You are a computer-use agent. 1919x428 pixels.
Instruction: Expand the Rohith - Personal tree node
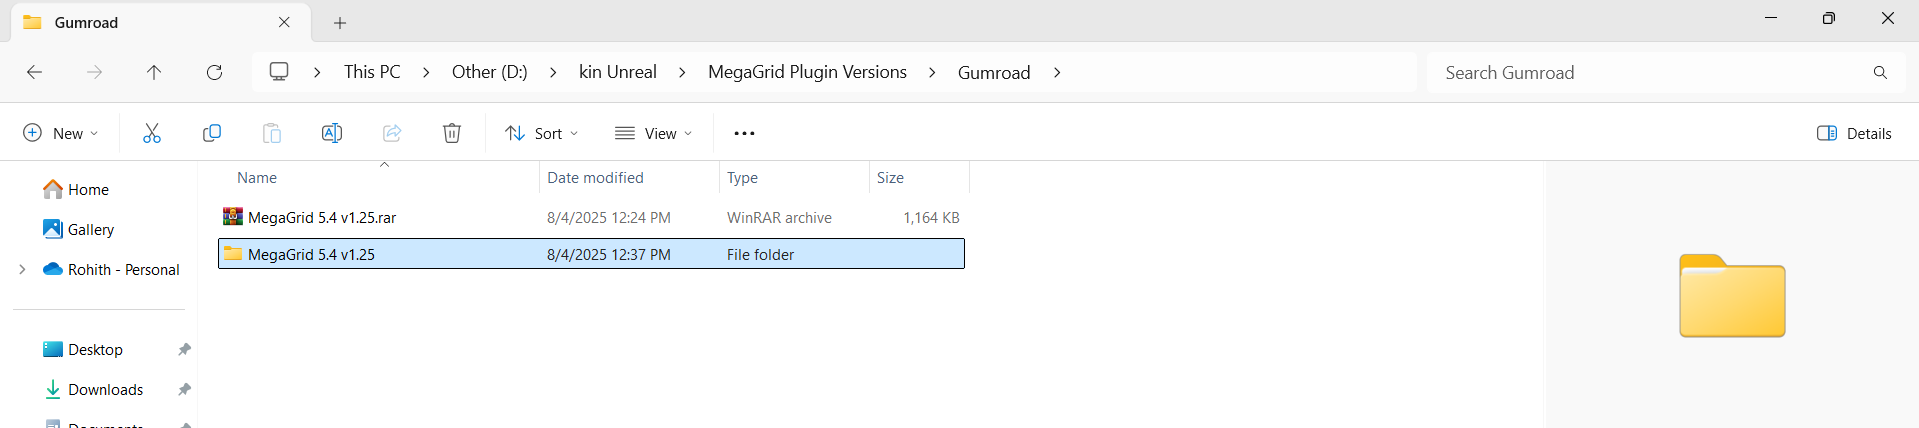point(22,269)
